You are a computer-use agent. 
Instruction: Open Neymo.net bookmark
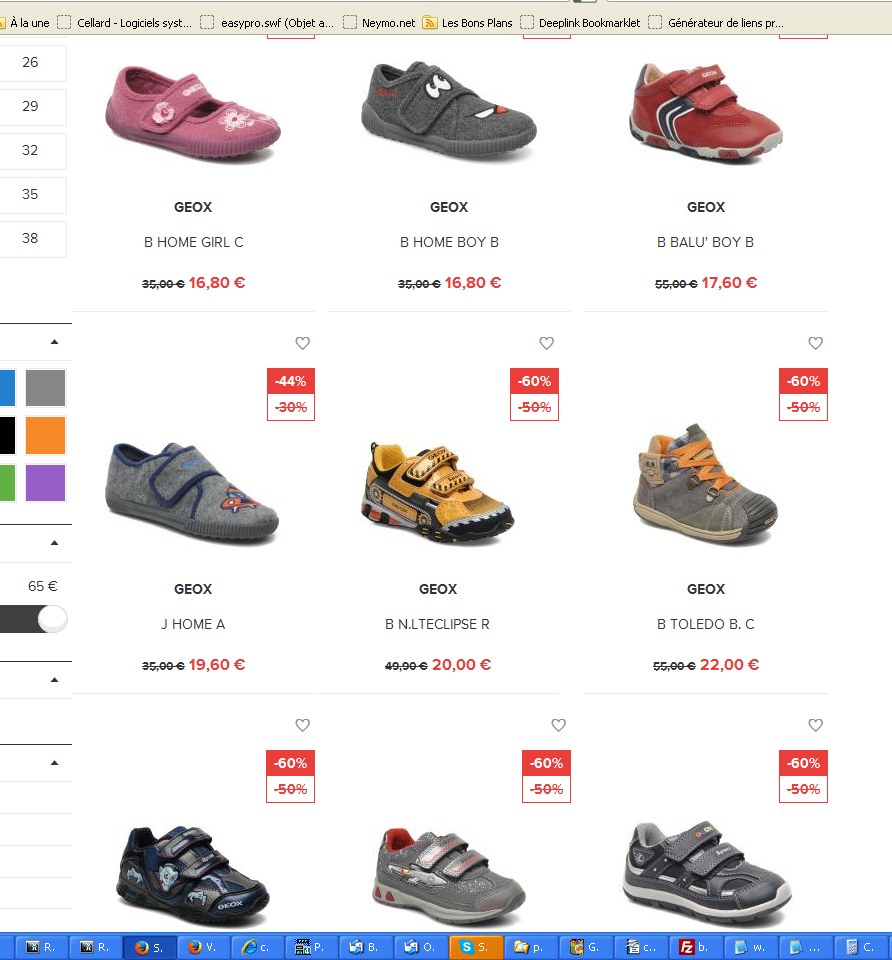point(380,23)
